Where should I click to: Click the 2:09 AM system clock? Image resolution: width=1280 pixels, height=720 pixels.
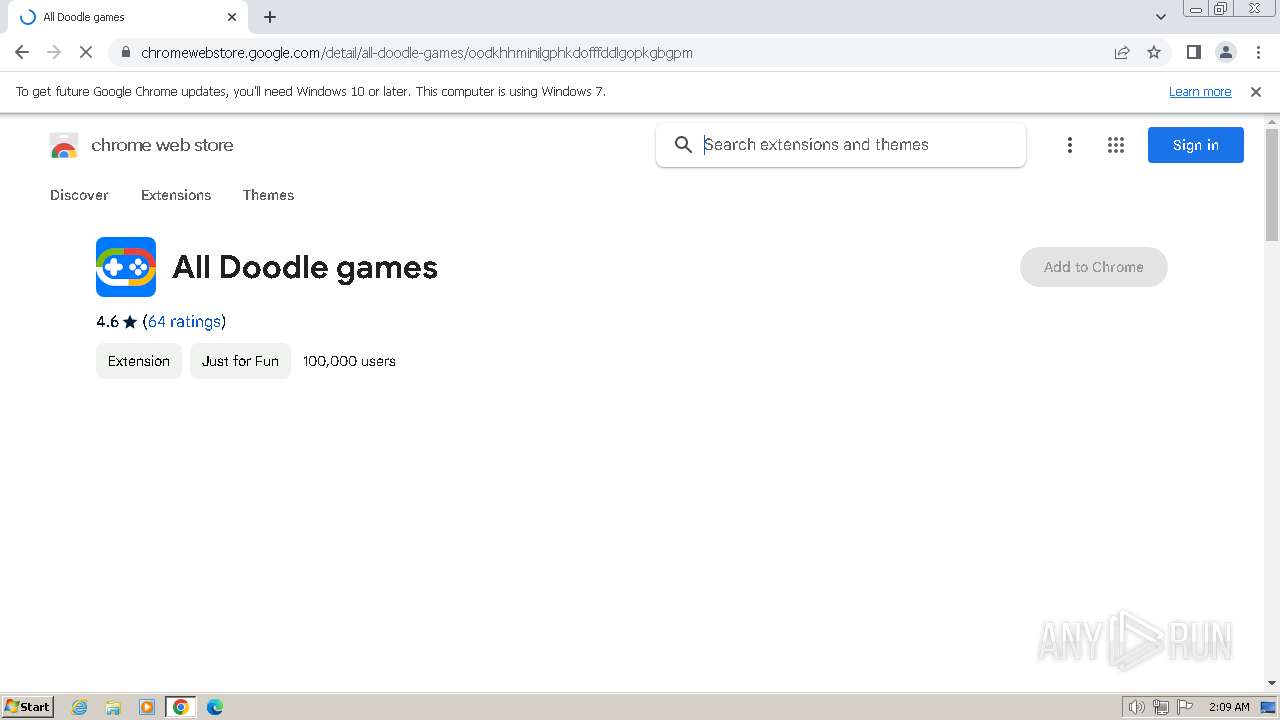click(x=1229, y=707)
